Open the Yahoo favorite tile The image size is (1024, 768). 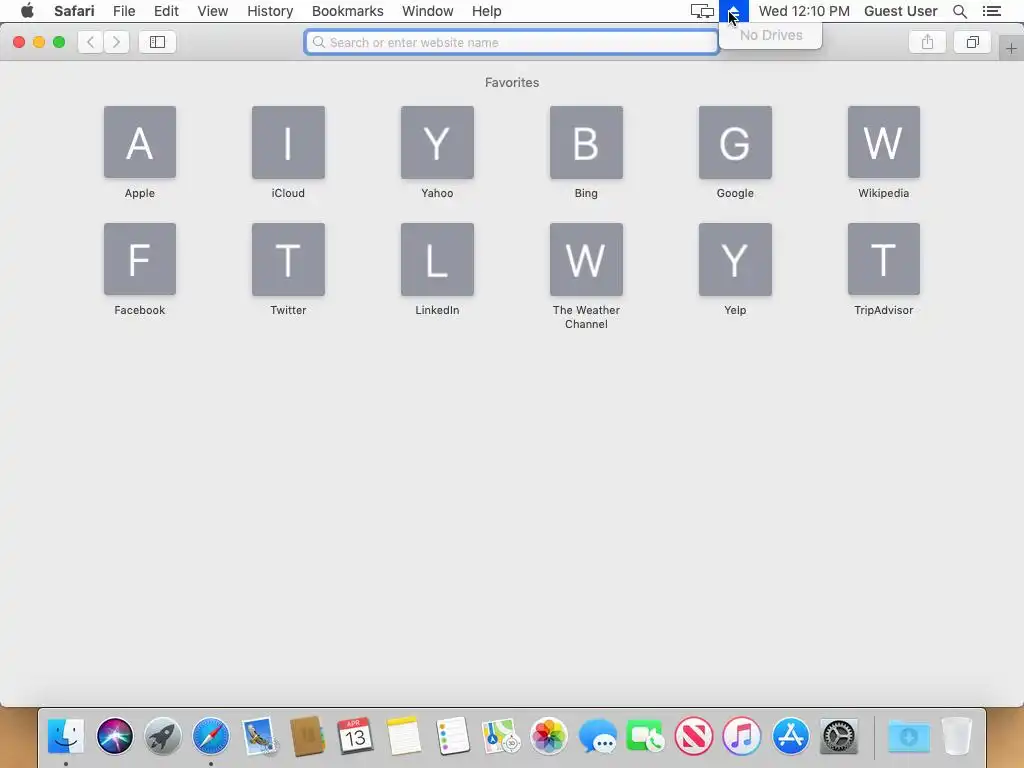[x=437, y=142]
